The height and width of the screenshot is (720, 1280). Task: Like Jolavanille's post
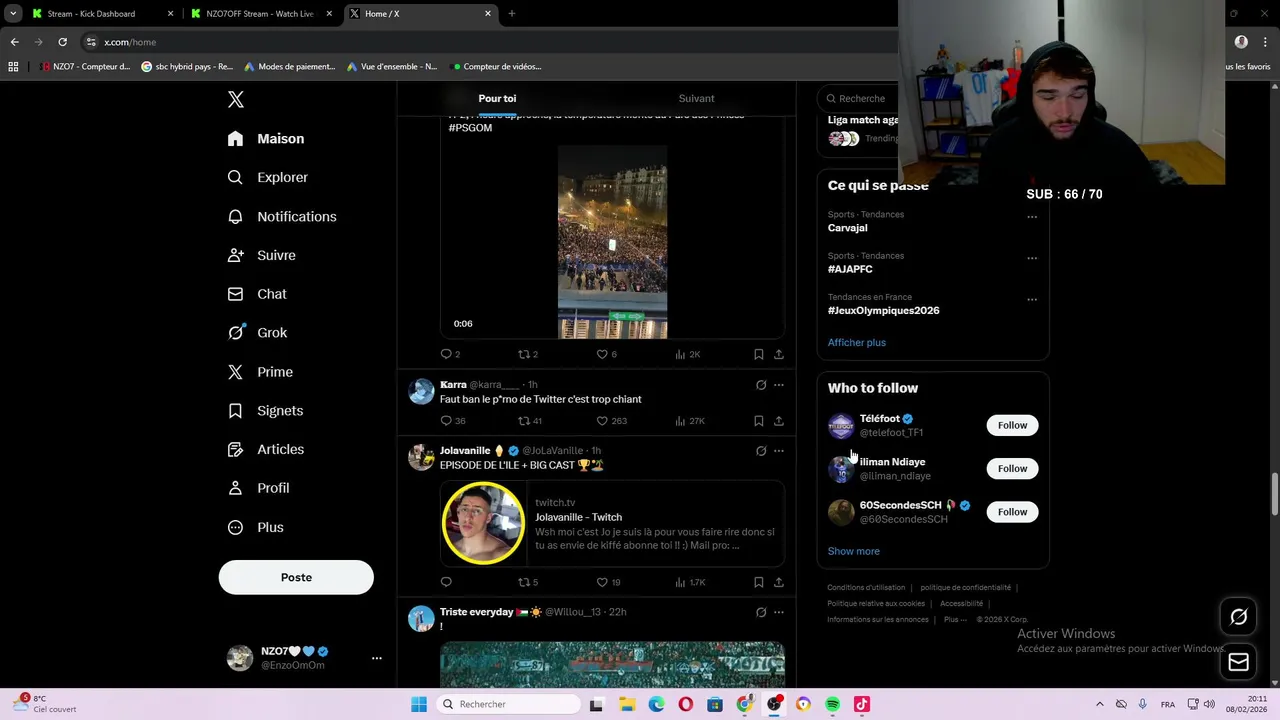608,582
